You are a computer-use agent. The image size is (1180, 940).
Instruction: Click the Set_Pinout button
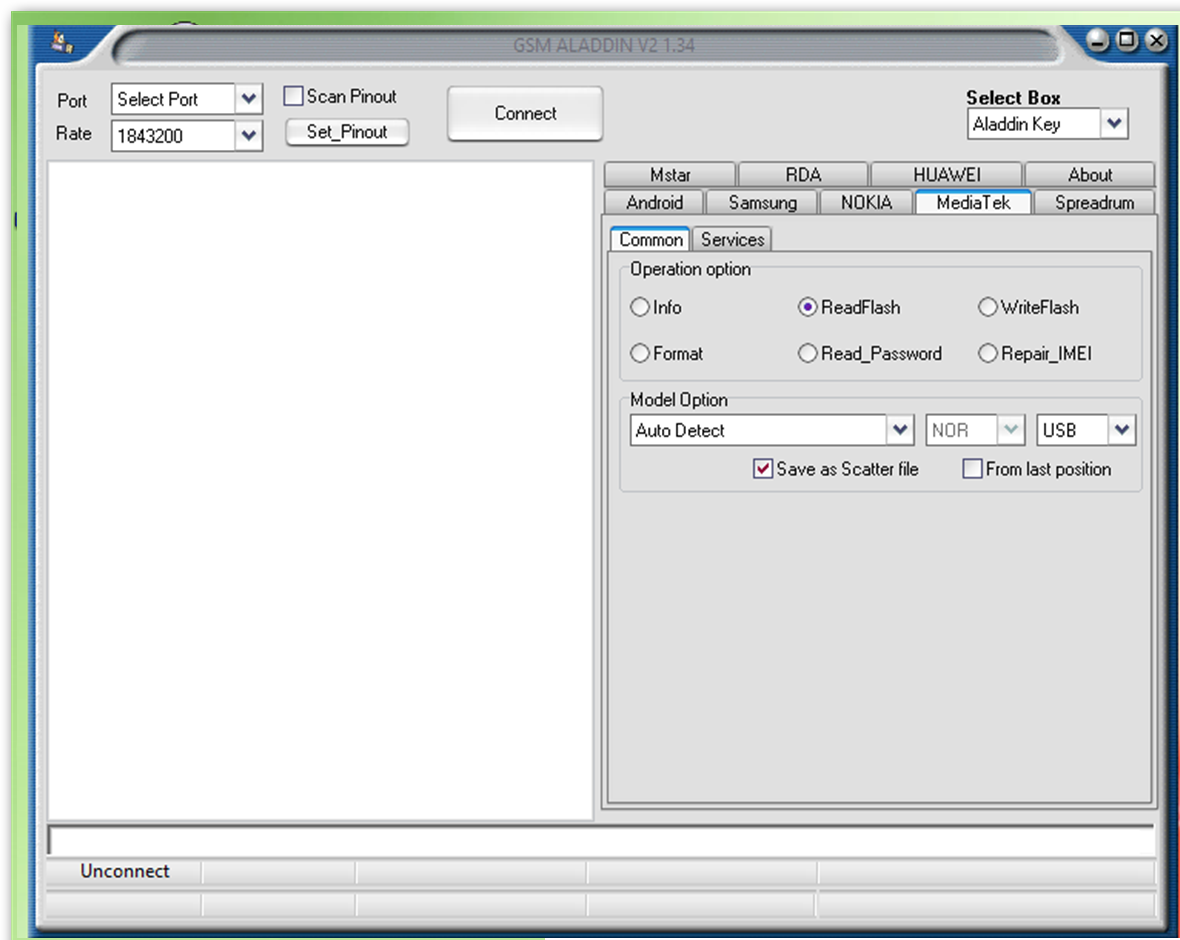tap(347, 132)
